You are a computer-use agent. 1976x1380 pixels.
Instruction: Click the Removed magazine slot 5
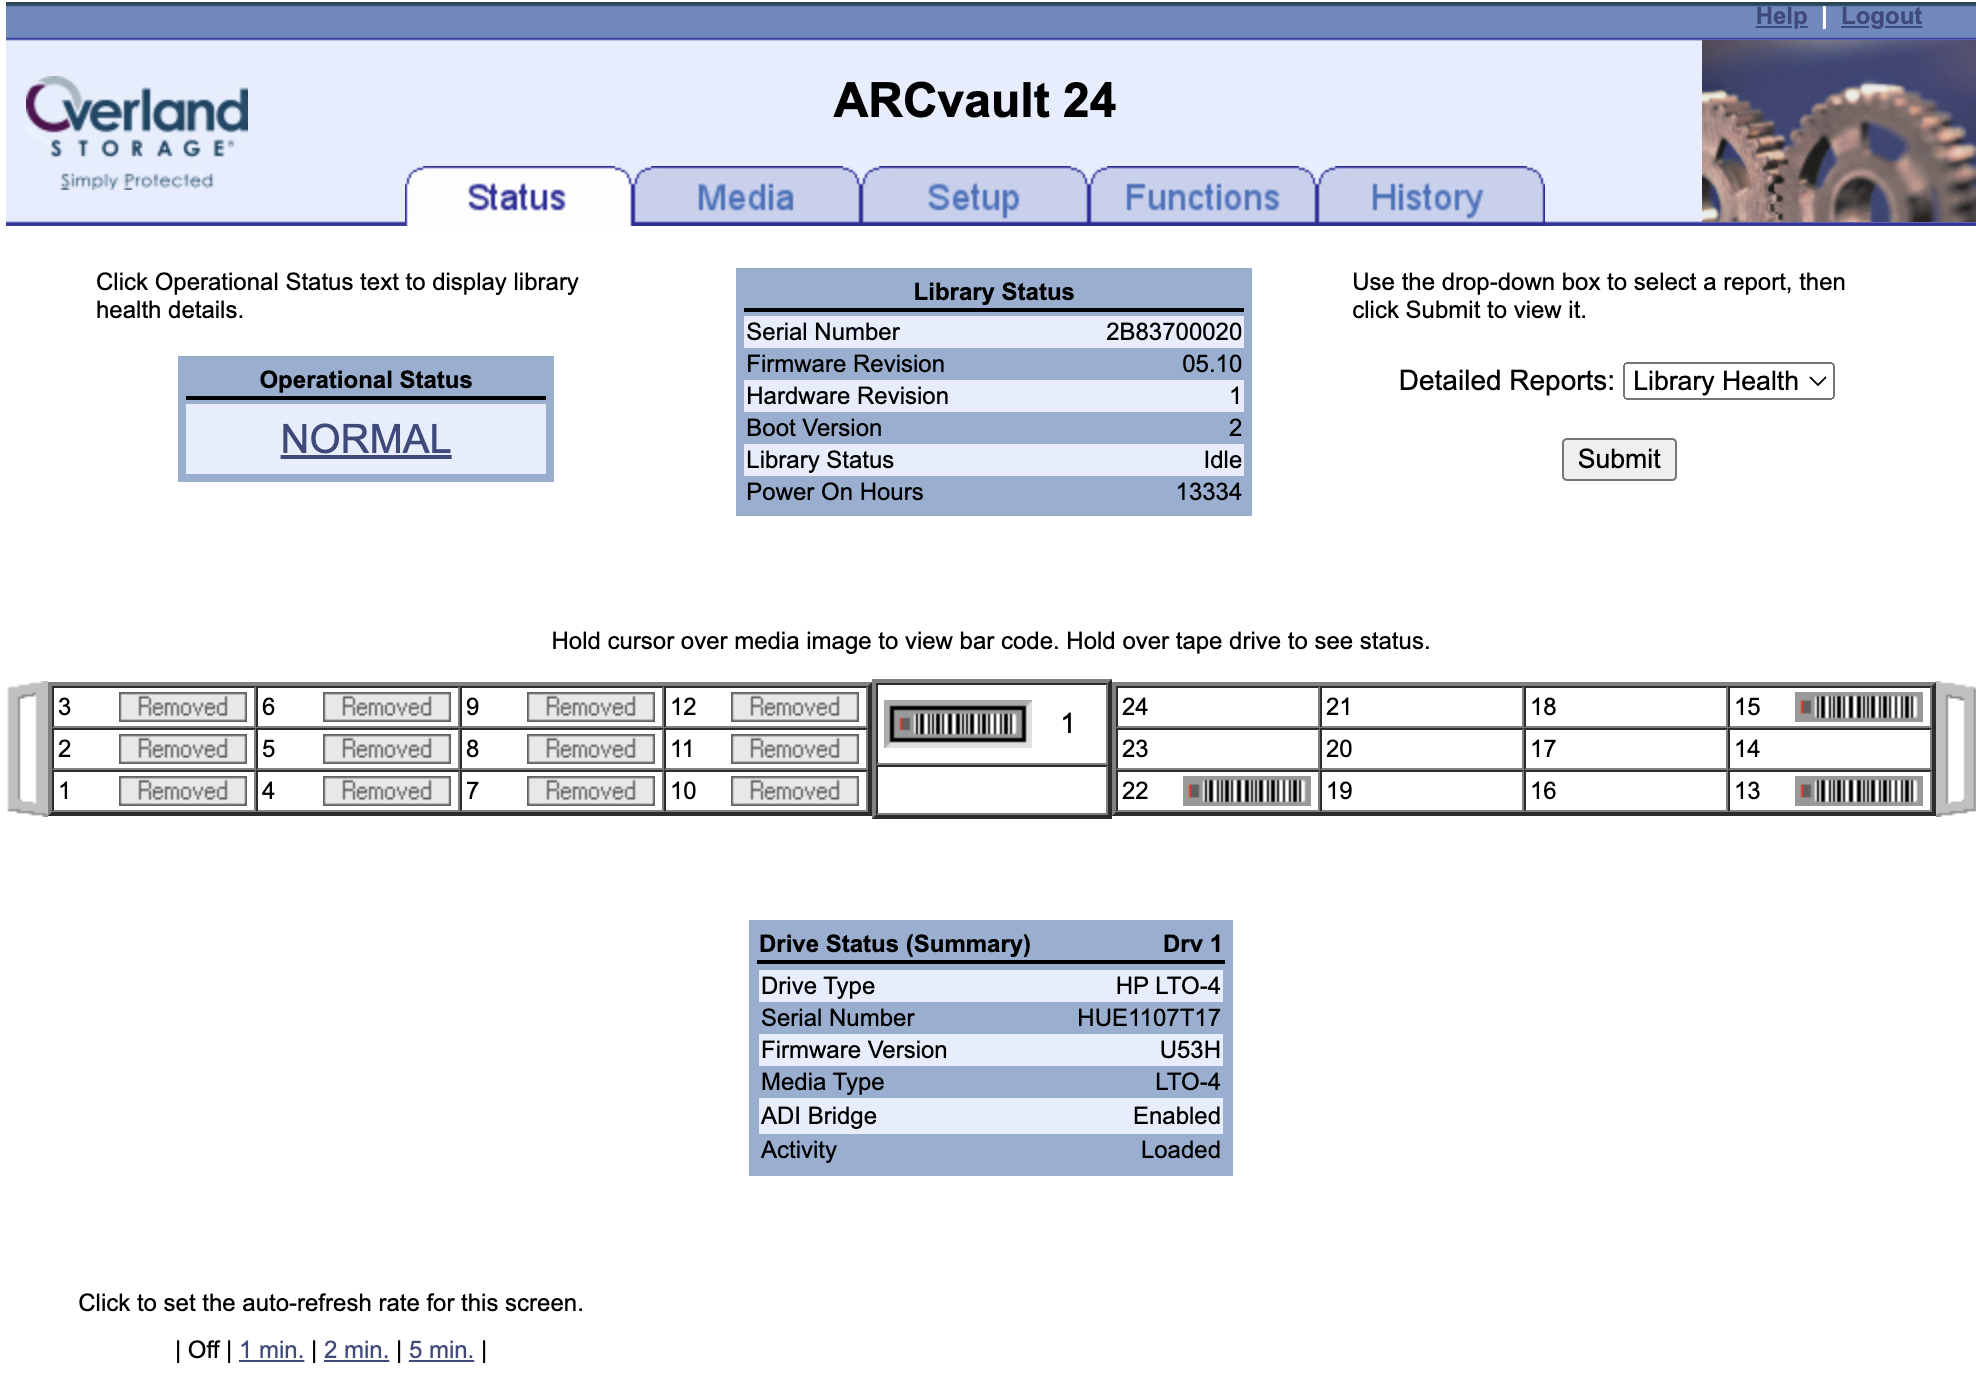pyautogui.click(x=386, y=749)
